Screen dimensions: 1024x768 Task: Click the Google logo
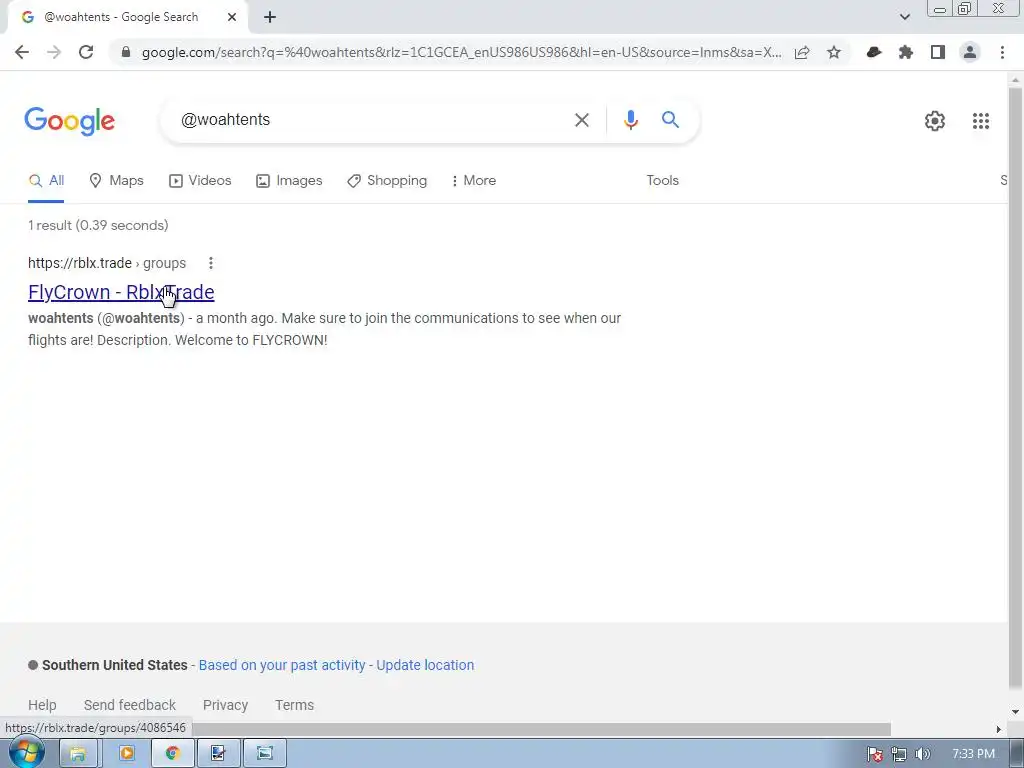pos(69,121)
